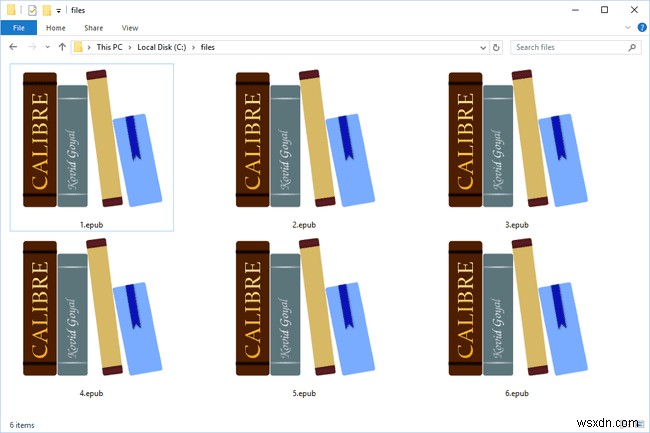Viewport: 650px width, 433px height.
Task: Click the New folder quick access icon
Action: pyautogui.click(x=46, y=10)
